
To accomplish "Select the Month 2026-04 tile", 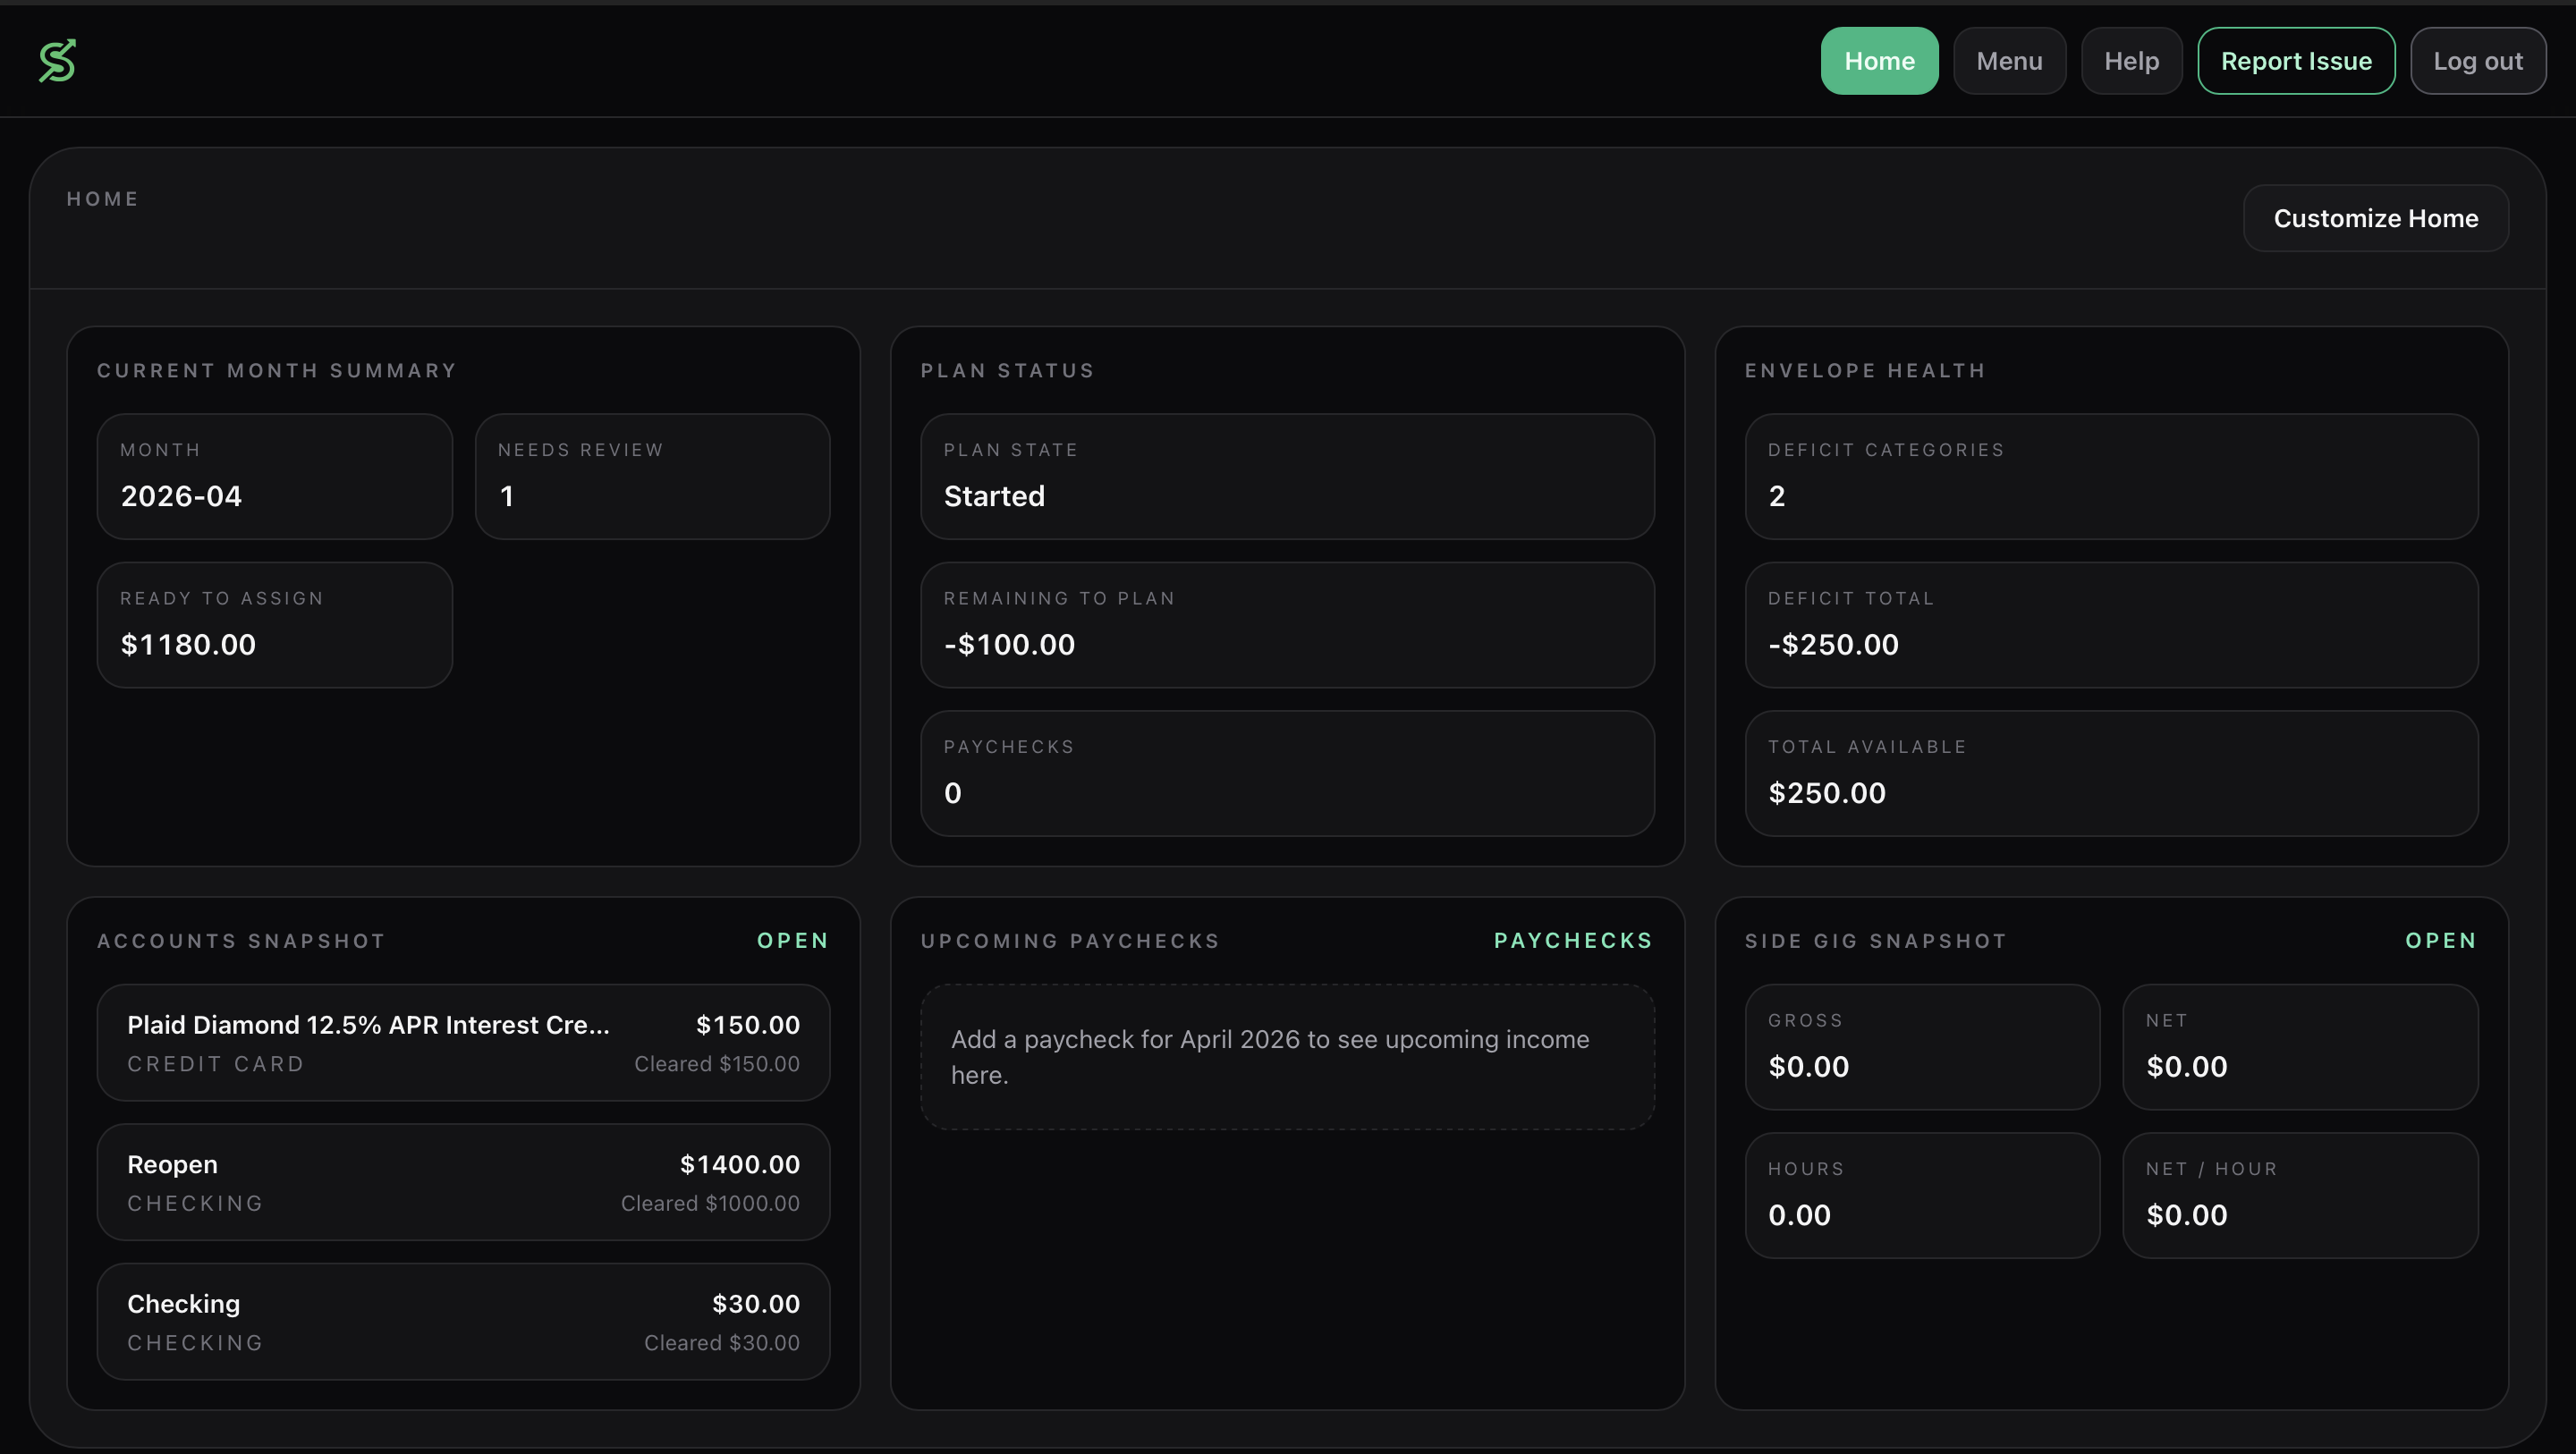I will 274,476.
